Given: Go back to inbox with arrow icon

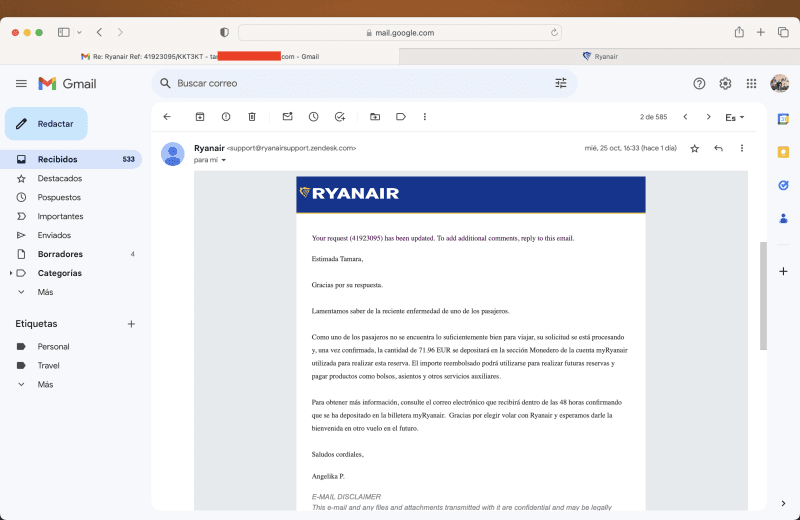Looking at the screenshot, I should coord(167,117).
